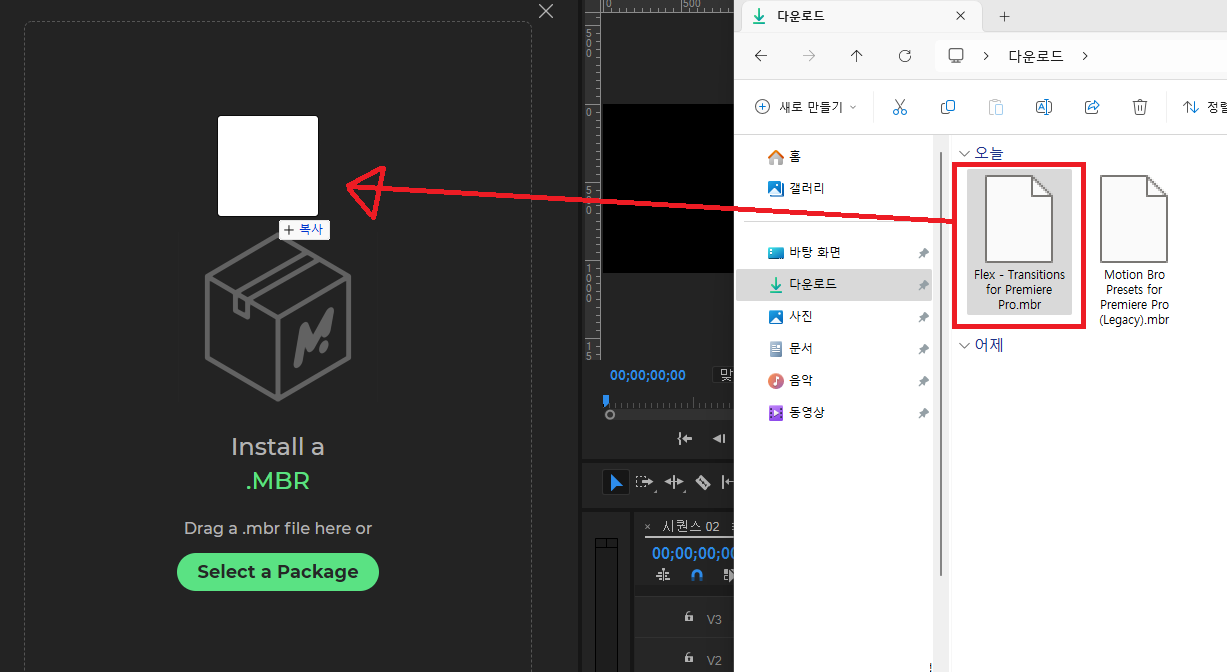Pick the Ripple Edit tool

click(x=674, y=482)
